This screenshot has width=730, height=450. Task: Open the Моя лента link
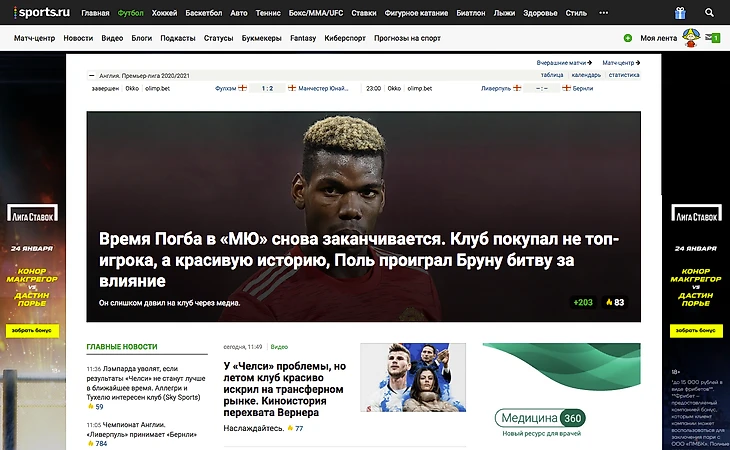point(658,38)
